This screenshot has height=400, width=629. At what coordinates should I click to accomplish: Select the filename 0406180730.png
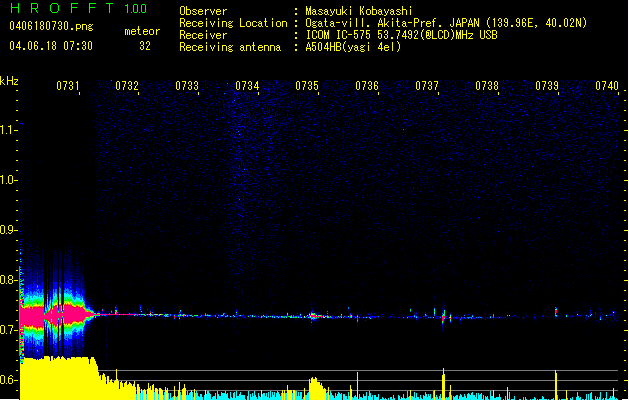tap(51, 26)
